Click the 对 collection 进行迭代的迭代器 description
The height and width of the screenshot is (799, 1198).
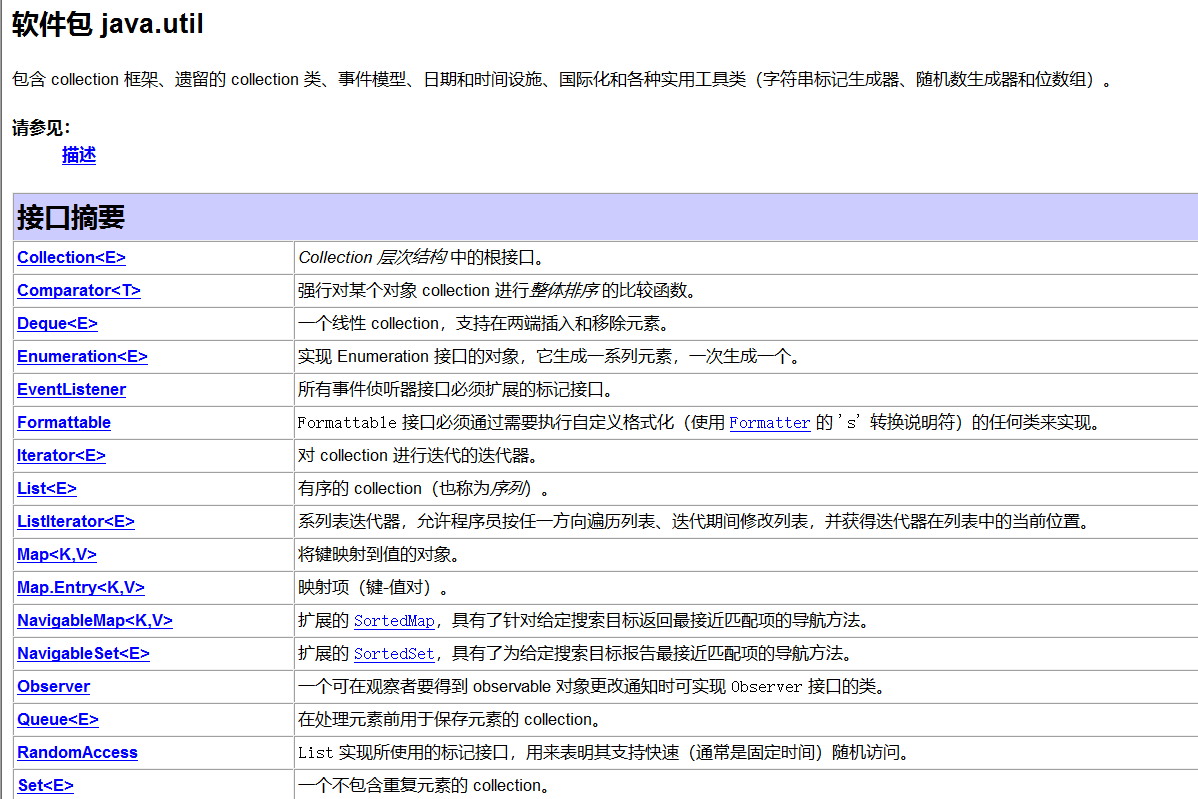tap(418, 455)
